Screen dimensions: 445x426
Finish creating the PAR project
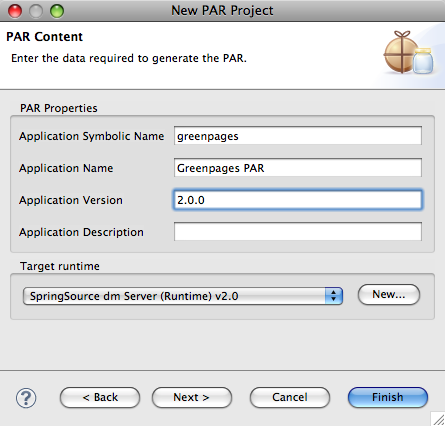pos(388,397)
